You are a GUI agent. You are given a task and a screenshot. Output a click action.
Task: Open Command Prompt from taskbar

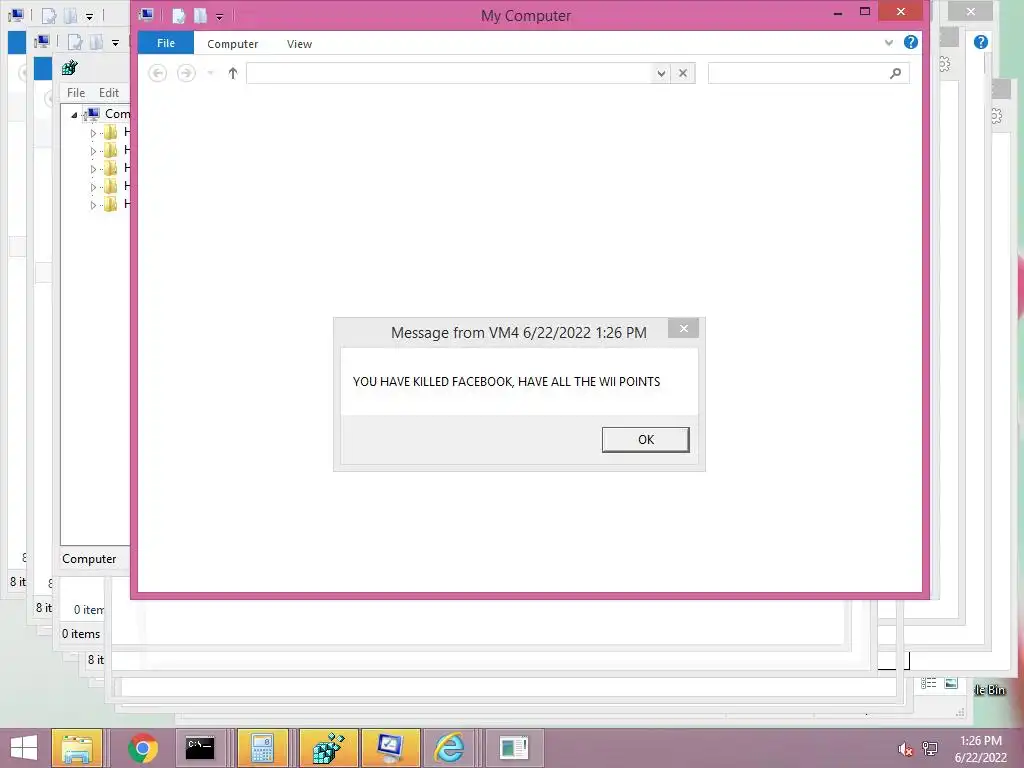tap(200, 748)
